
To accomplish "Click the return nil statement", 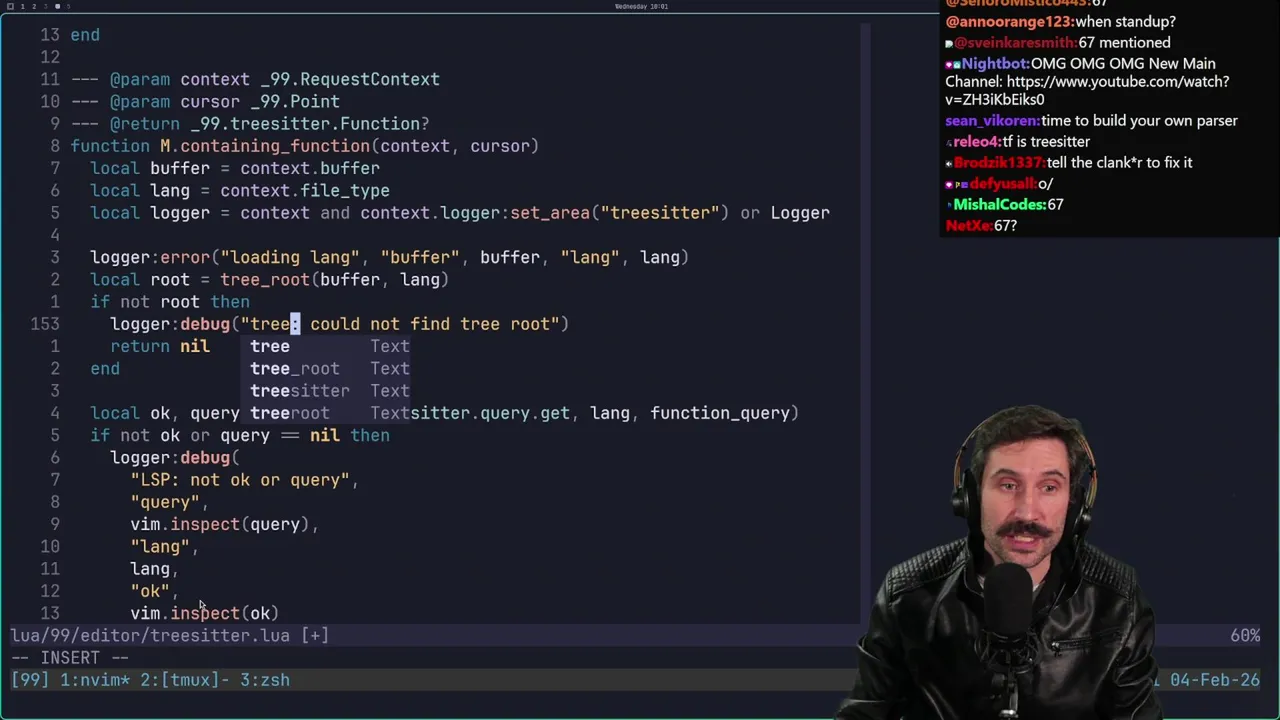I will pyautogui.click(x=160, y=346).
